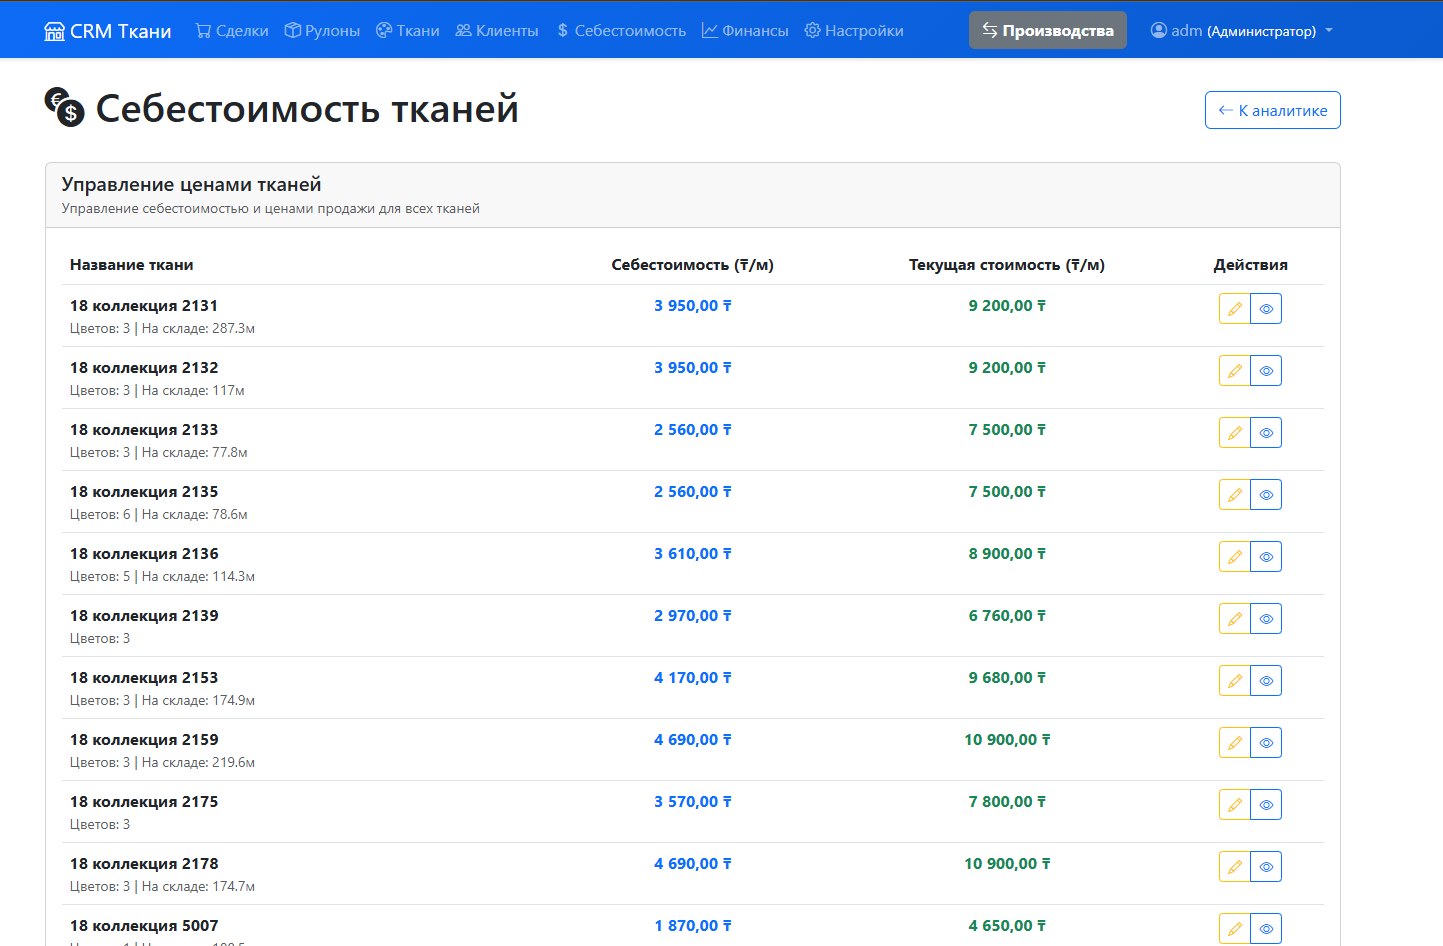Viewport: 1443px width, 946px height.
Task: Click the Текущая стоимость (₸/м) column header
Action: (x=1007, y=265)
